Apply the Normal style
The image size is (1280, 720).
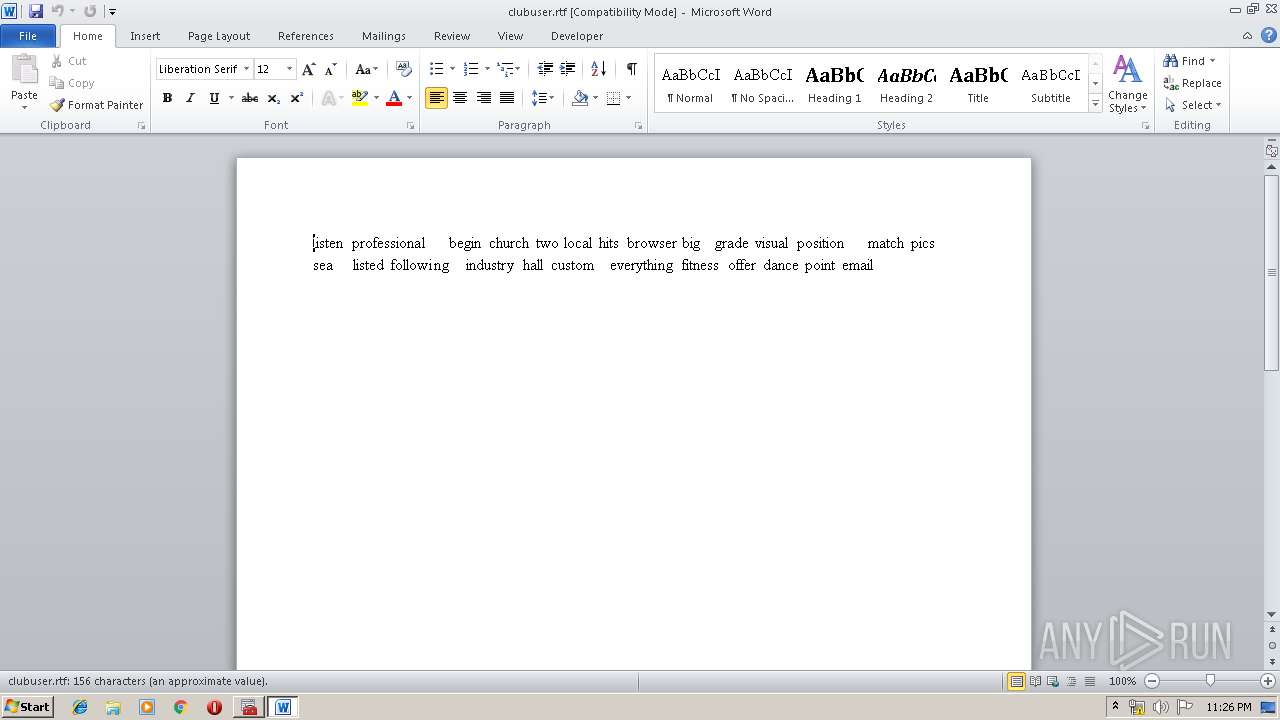[691, 84]
